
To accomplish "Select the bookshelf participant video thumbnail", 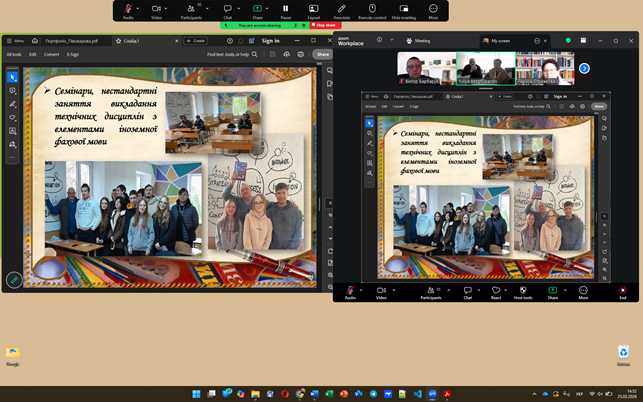I will pyautogui.click(x=545, y=69).
